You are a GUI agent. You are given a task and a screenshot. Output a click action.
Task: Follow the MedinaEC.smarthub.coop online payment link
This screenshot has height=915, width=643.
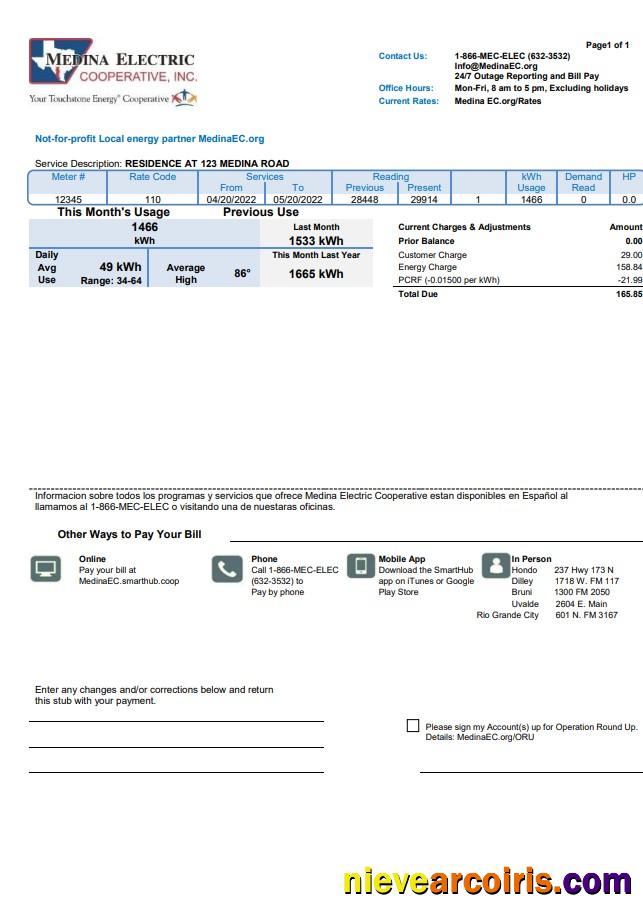point(129,581)
